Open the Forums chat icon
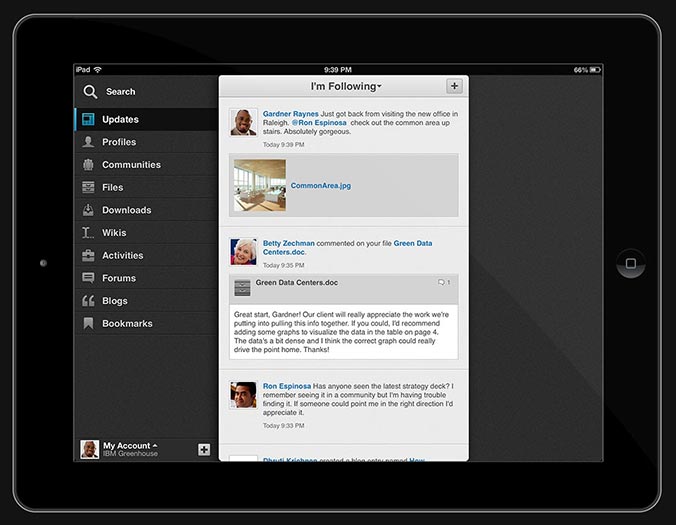This screenshot has width=676, height=525. point(89,278)
